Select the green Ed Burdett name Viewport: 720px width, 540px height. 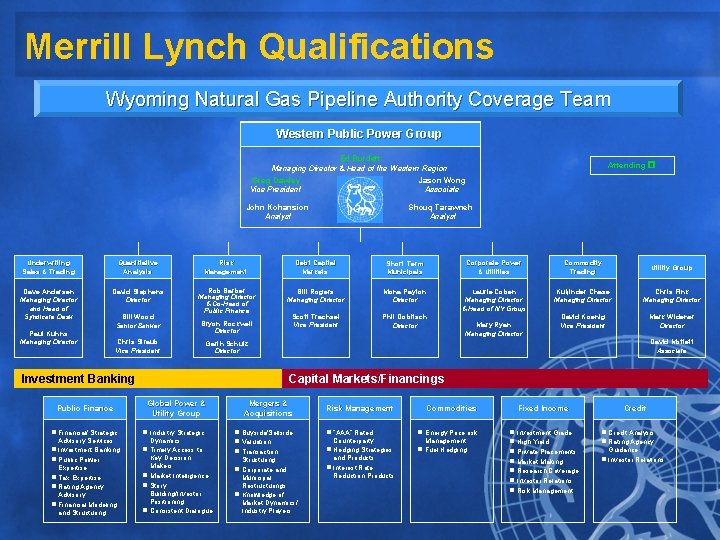(360, 158)
